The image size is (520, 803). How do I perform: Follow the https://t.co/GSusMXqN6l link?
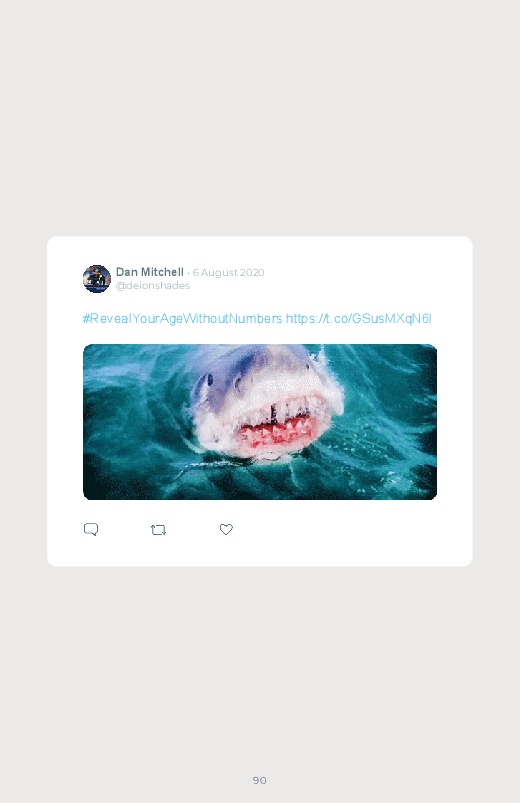coord(359,319)
